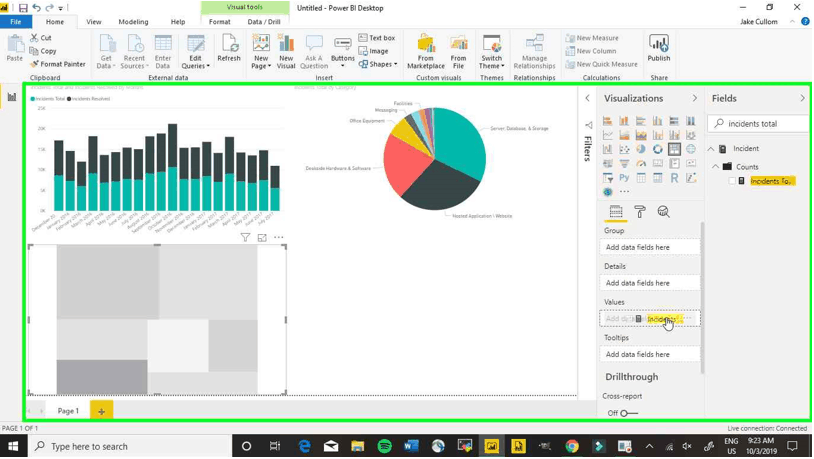814x459 pixels.
Task: Select the Scatter chart visualization
Action: 624,149
